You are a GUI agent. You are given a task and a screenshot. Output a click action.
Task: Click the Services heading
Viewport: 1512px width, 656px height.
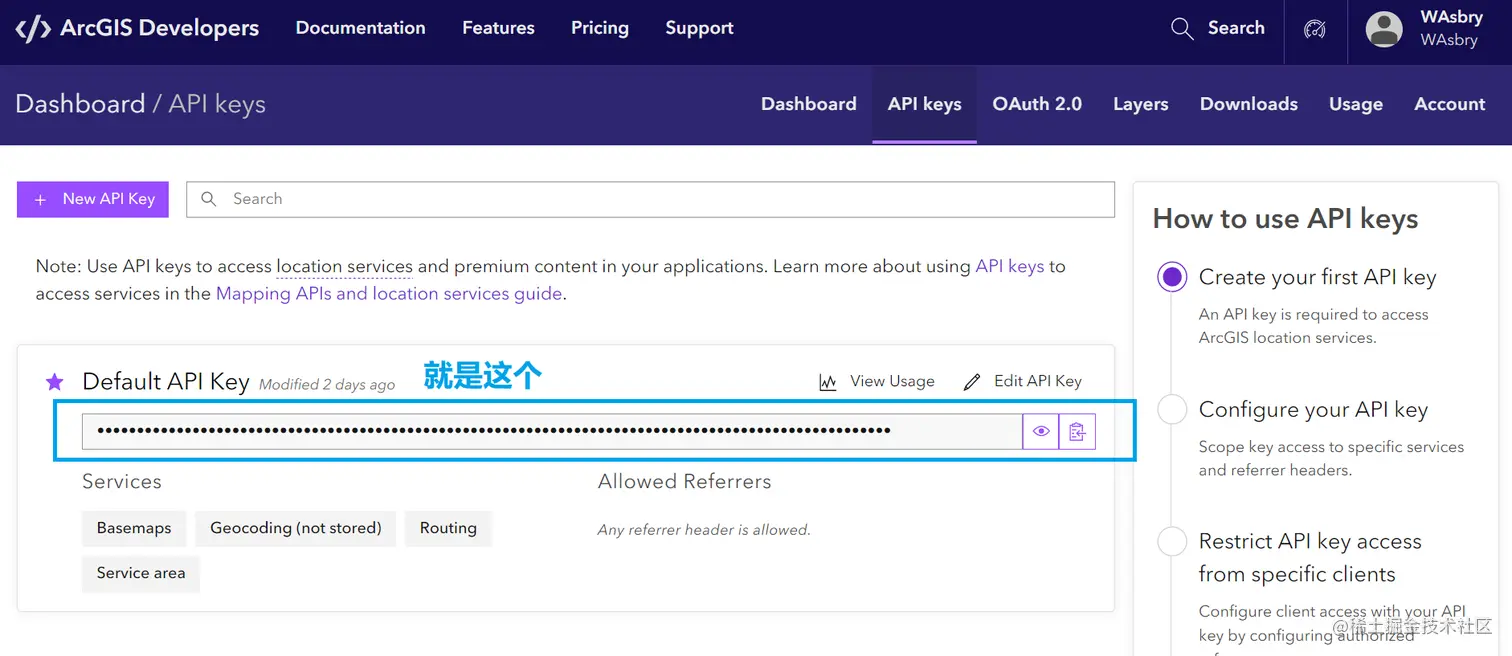[x=122, y=481]
